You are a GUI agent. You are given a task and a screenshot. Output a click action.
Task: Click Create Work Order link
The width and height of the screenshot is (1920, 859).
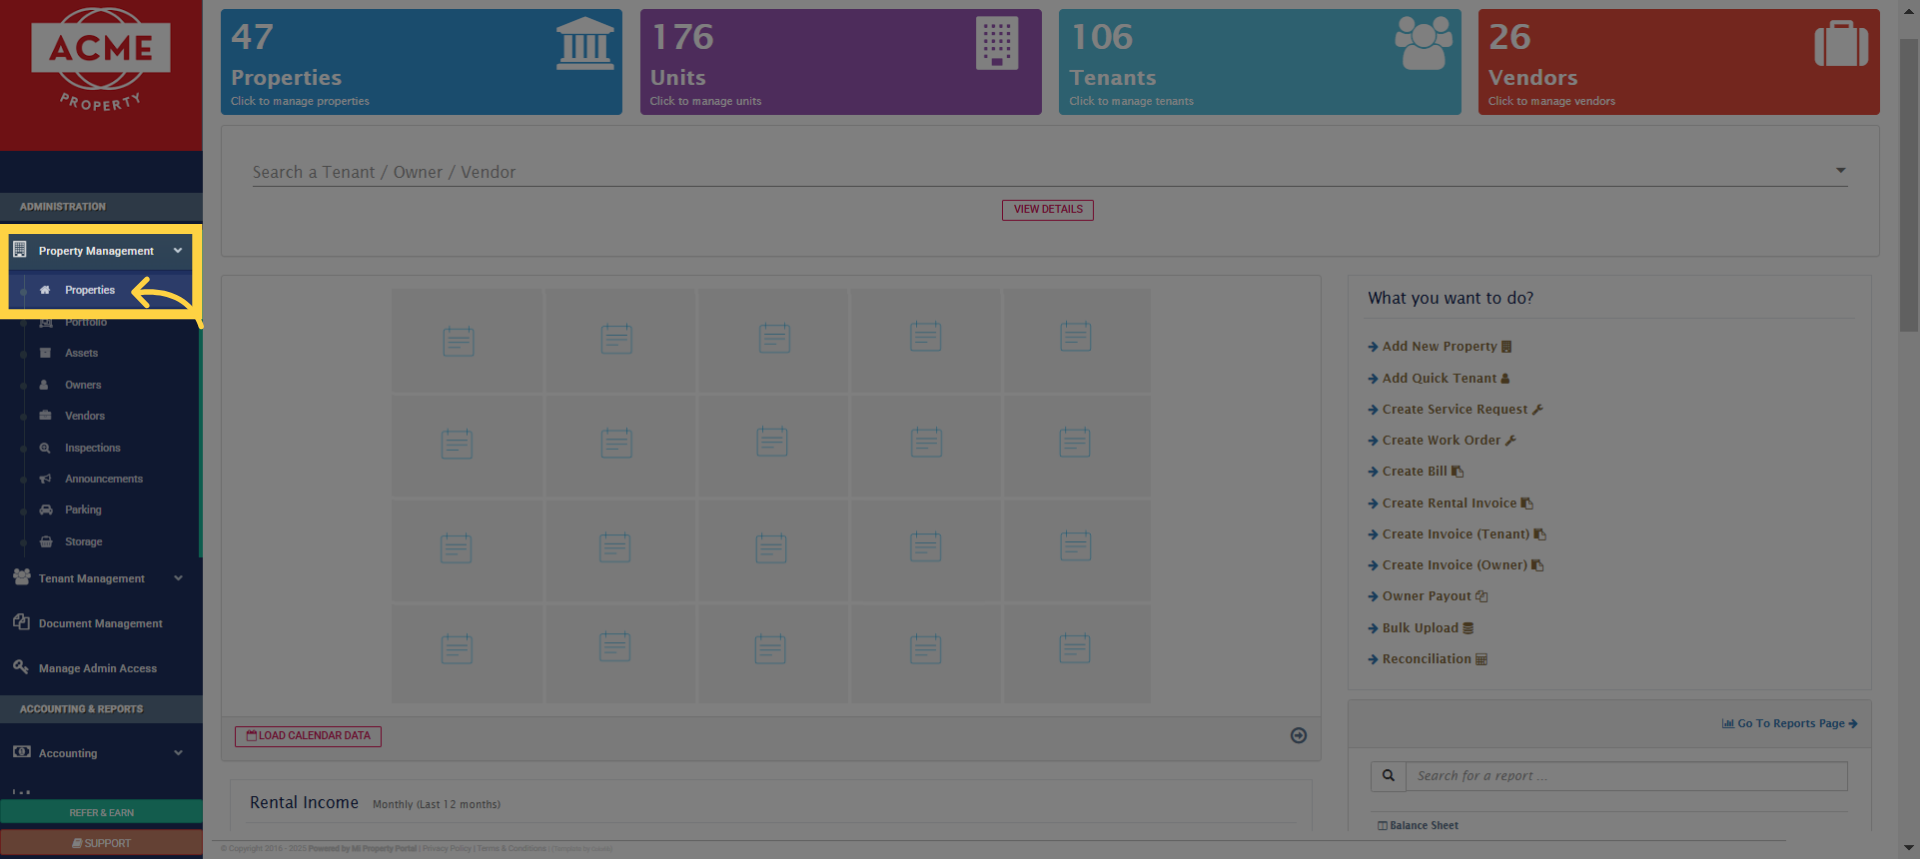coord(1441,440)
